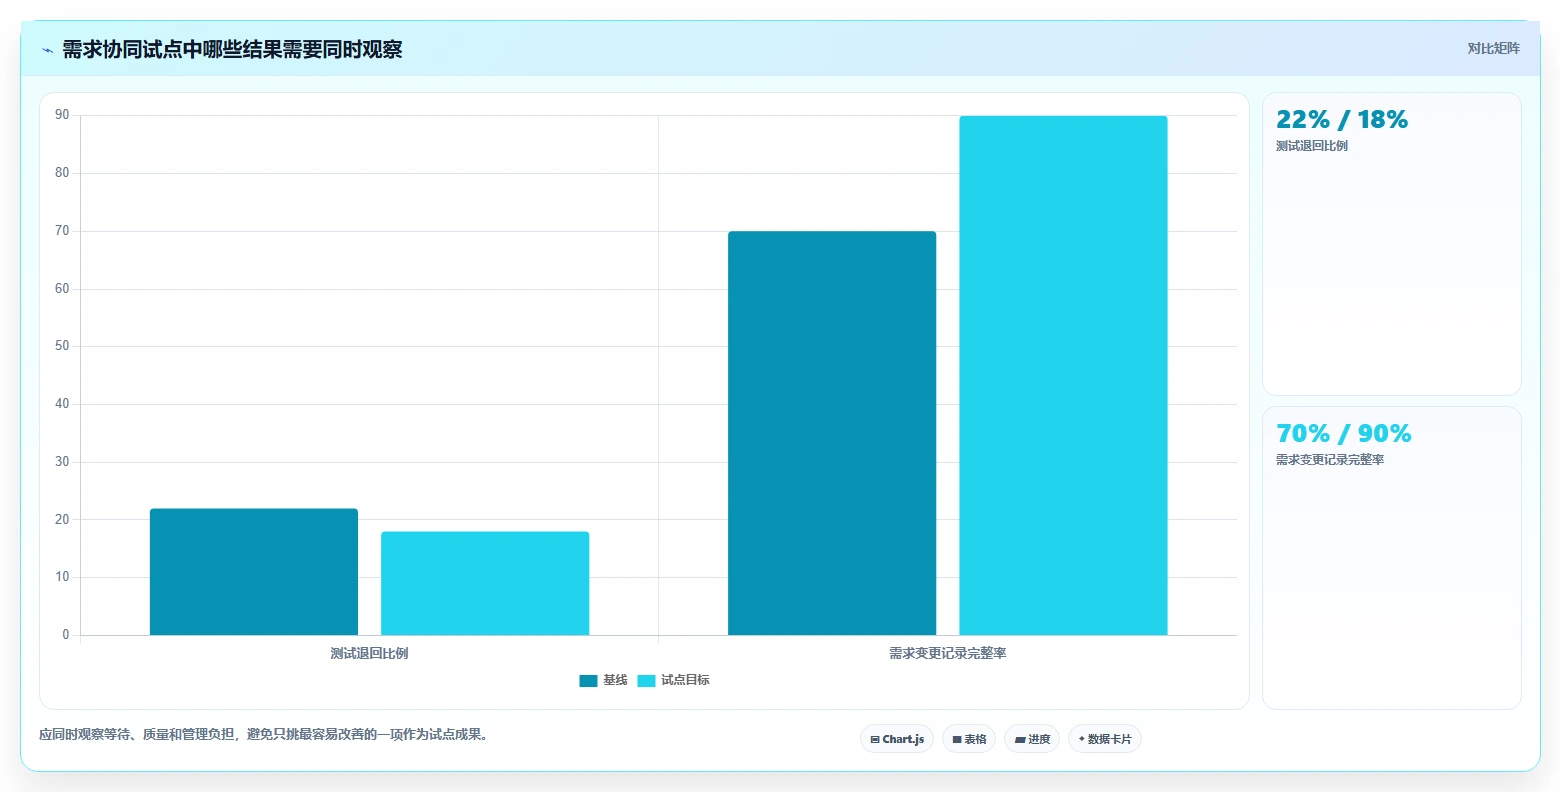Click the 试点目标 bar for 测试退回比例
The image size is (1561, 792).
click(485, 583)
